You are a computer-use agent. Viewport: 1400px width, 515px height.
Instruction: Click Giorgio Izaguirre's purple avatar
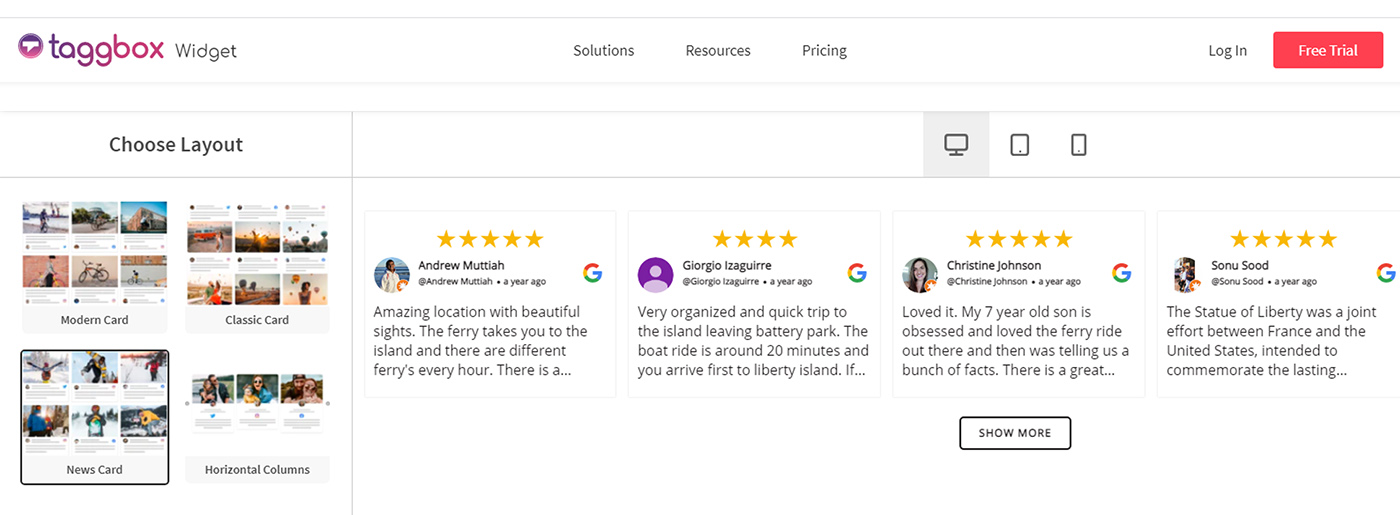[x=655, y=274]
